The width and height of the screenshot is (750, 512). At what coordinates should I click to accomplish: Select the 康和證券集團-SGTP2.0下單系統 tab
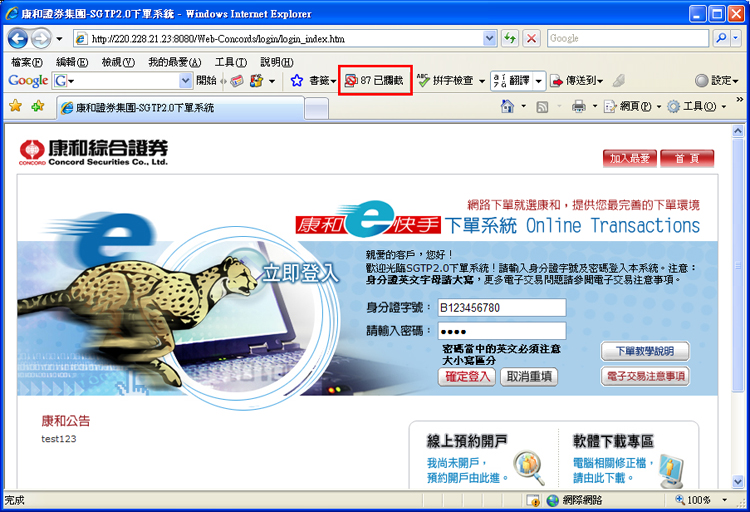tap(180, 108)
